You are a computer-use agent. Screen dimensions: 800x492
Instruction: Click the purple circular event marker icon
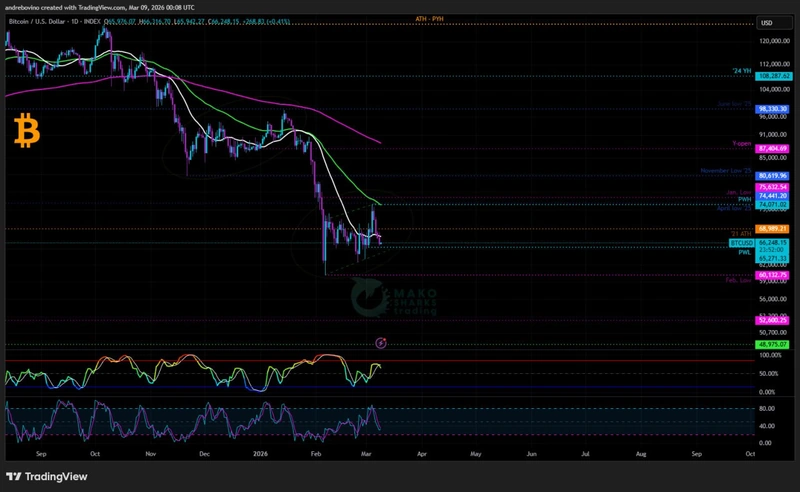click(x=380, y=343)
